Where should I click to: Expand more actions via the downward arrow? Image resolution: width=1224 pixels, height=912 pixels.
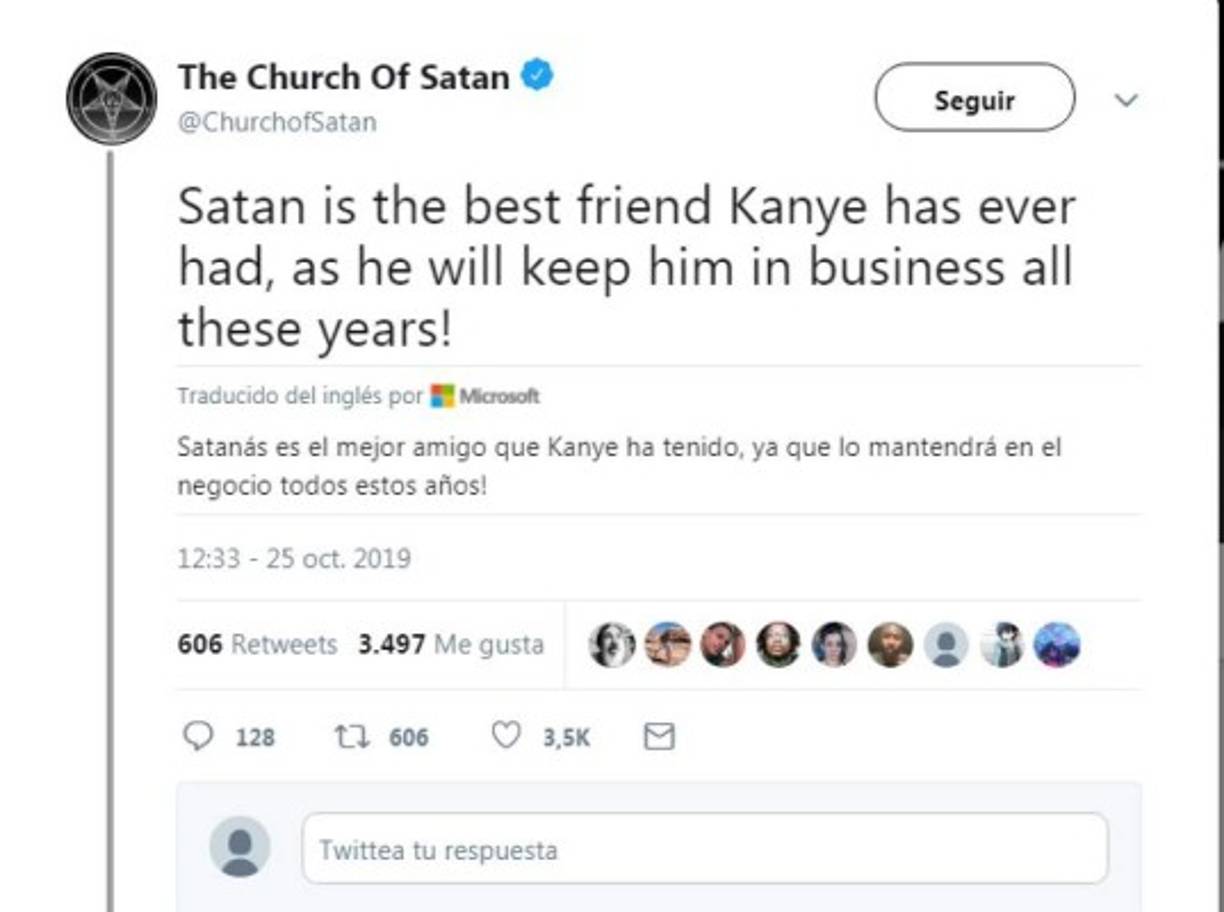[x=1127, y=100]
